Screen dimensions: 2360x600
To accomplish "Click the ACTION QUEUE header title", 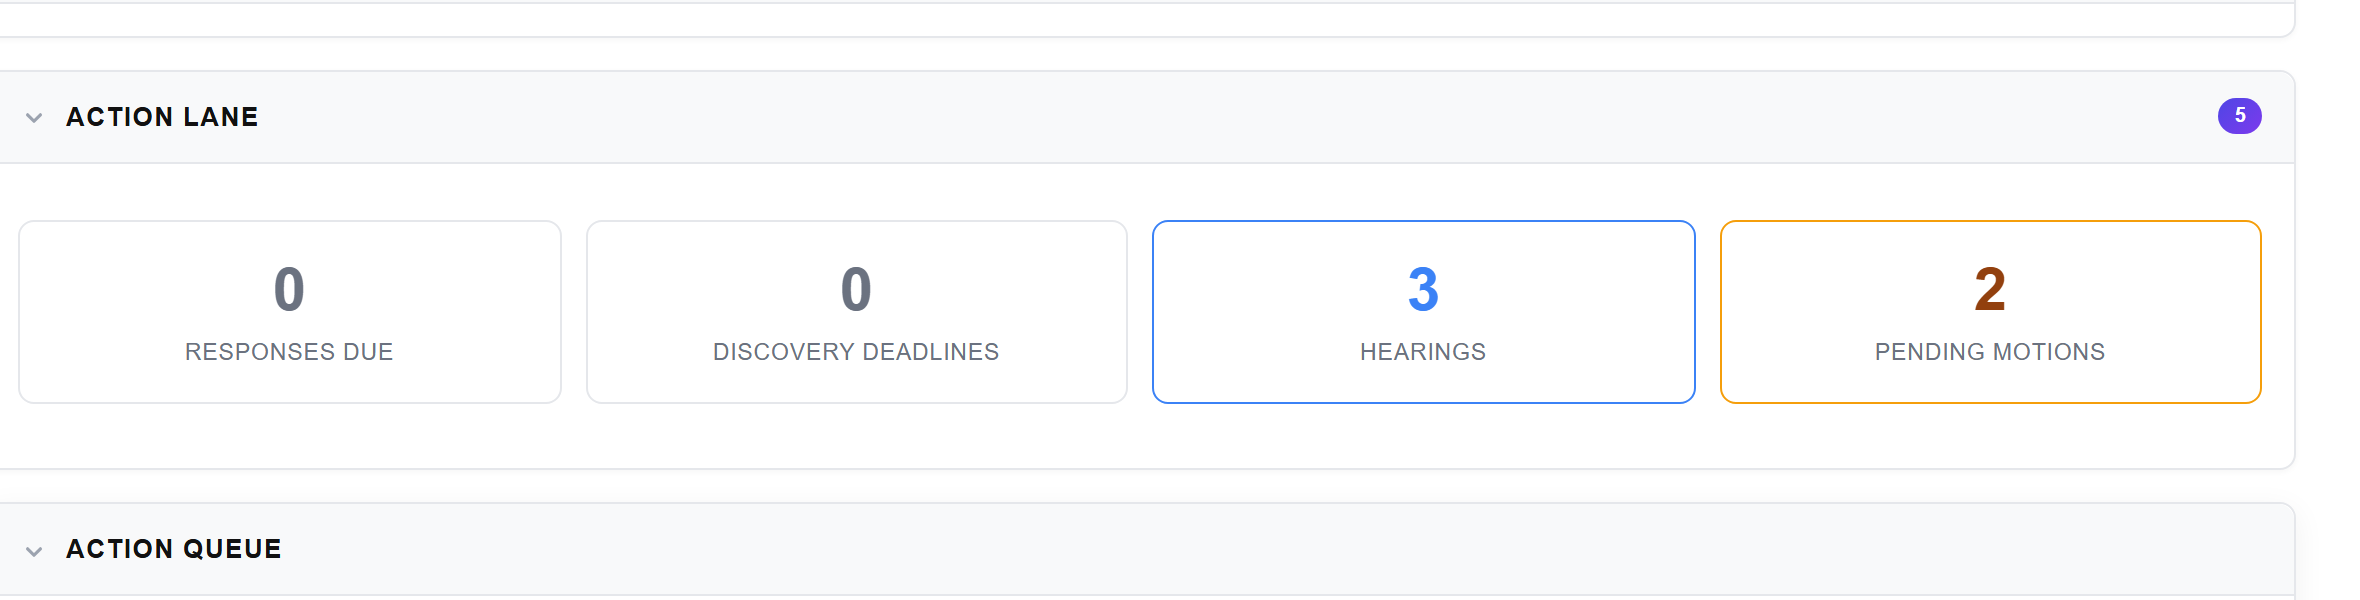I will point(173,548).
